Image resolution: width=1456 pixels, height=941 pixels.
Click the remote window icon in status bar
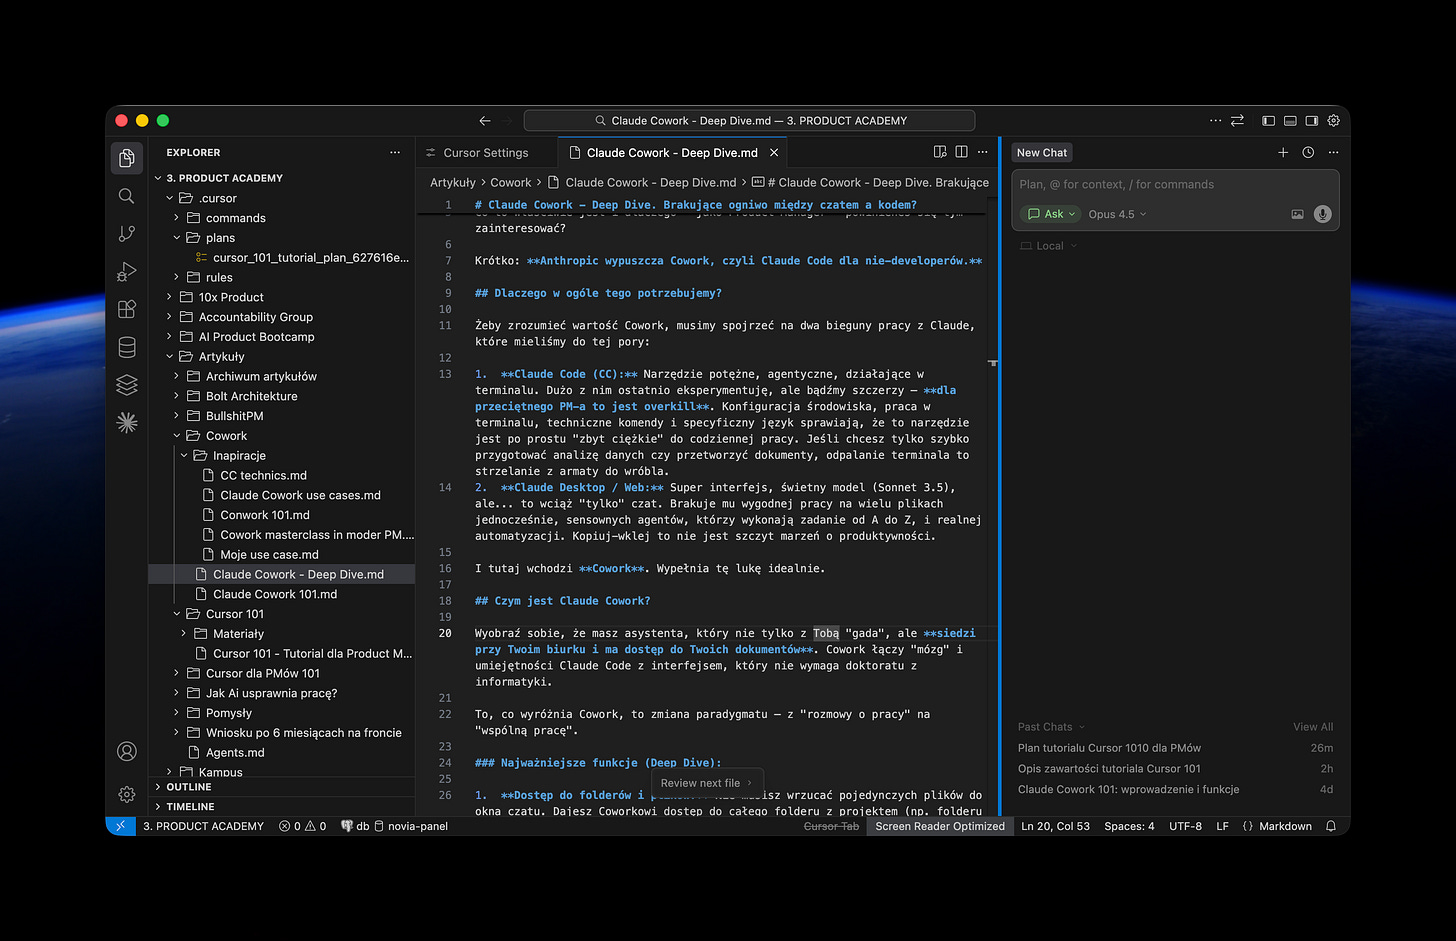120,826
